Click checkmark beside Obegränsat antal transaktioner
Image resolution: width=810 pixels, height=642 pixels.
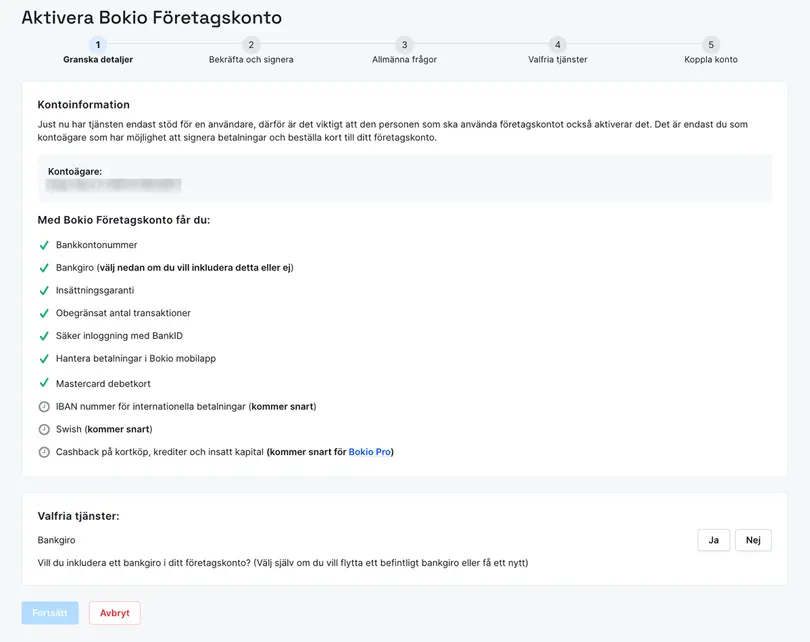pos(44,314)
